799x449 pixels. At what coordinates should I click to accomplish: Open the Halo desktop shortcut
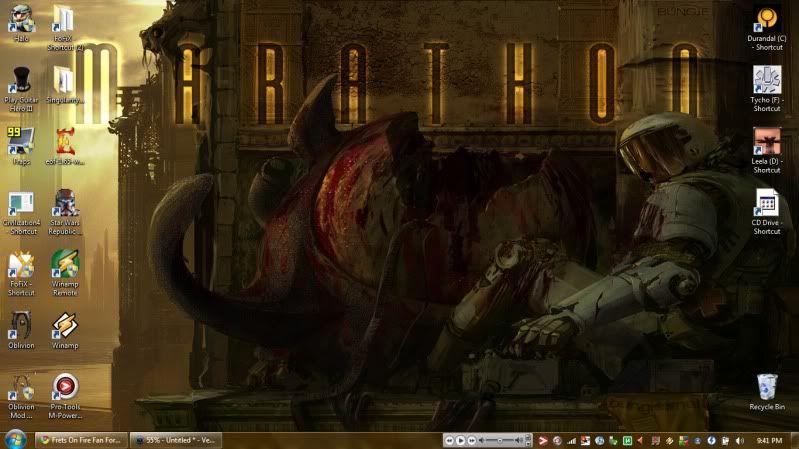coord(21,23)
